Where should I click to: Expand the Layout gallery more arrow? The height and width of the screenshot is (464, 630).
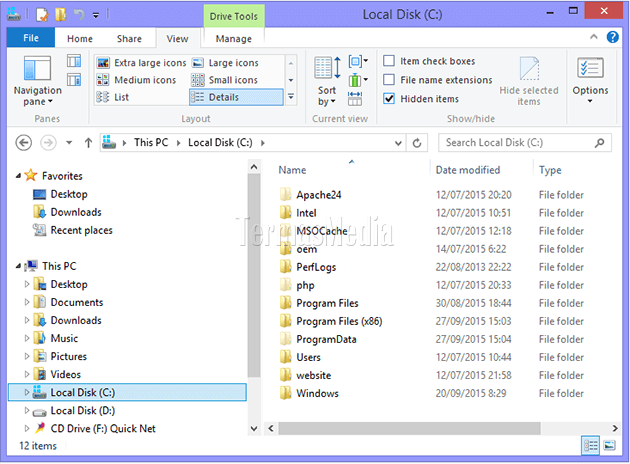pyautogui.click(x=290, y=97)
